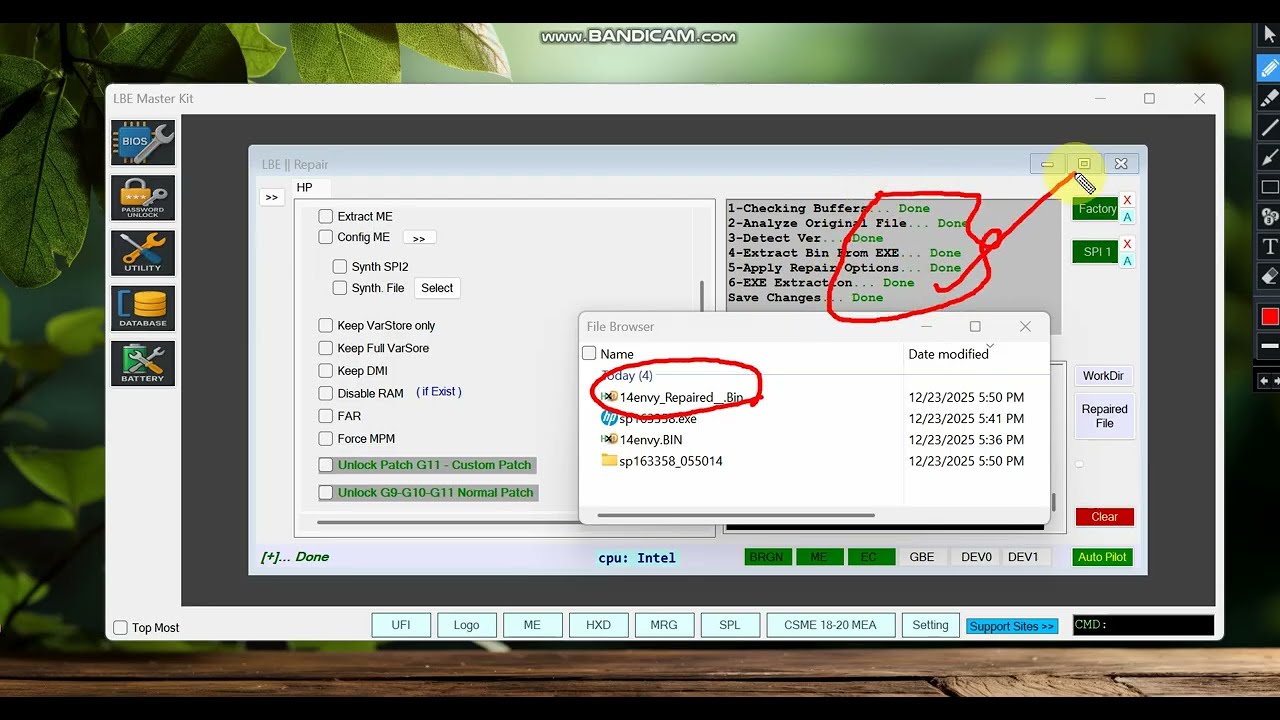Enable the Extract ME checkbox
Image resolution: width=1280 pixels, height=720 pixels.
325,216
